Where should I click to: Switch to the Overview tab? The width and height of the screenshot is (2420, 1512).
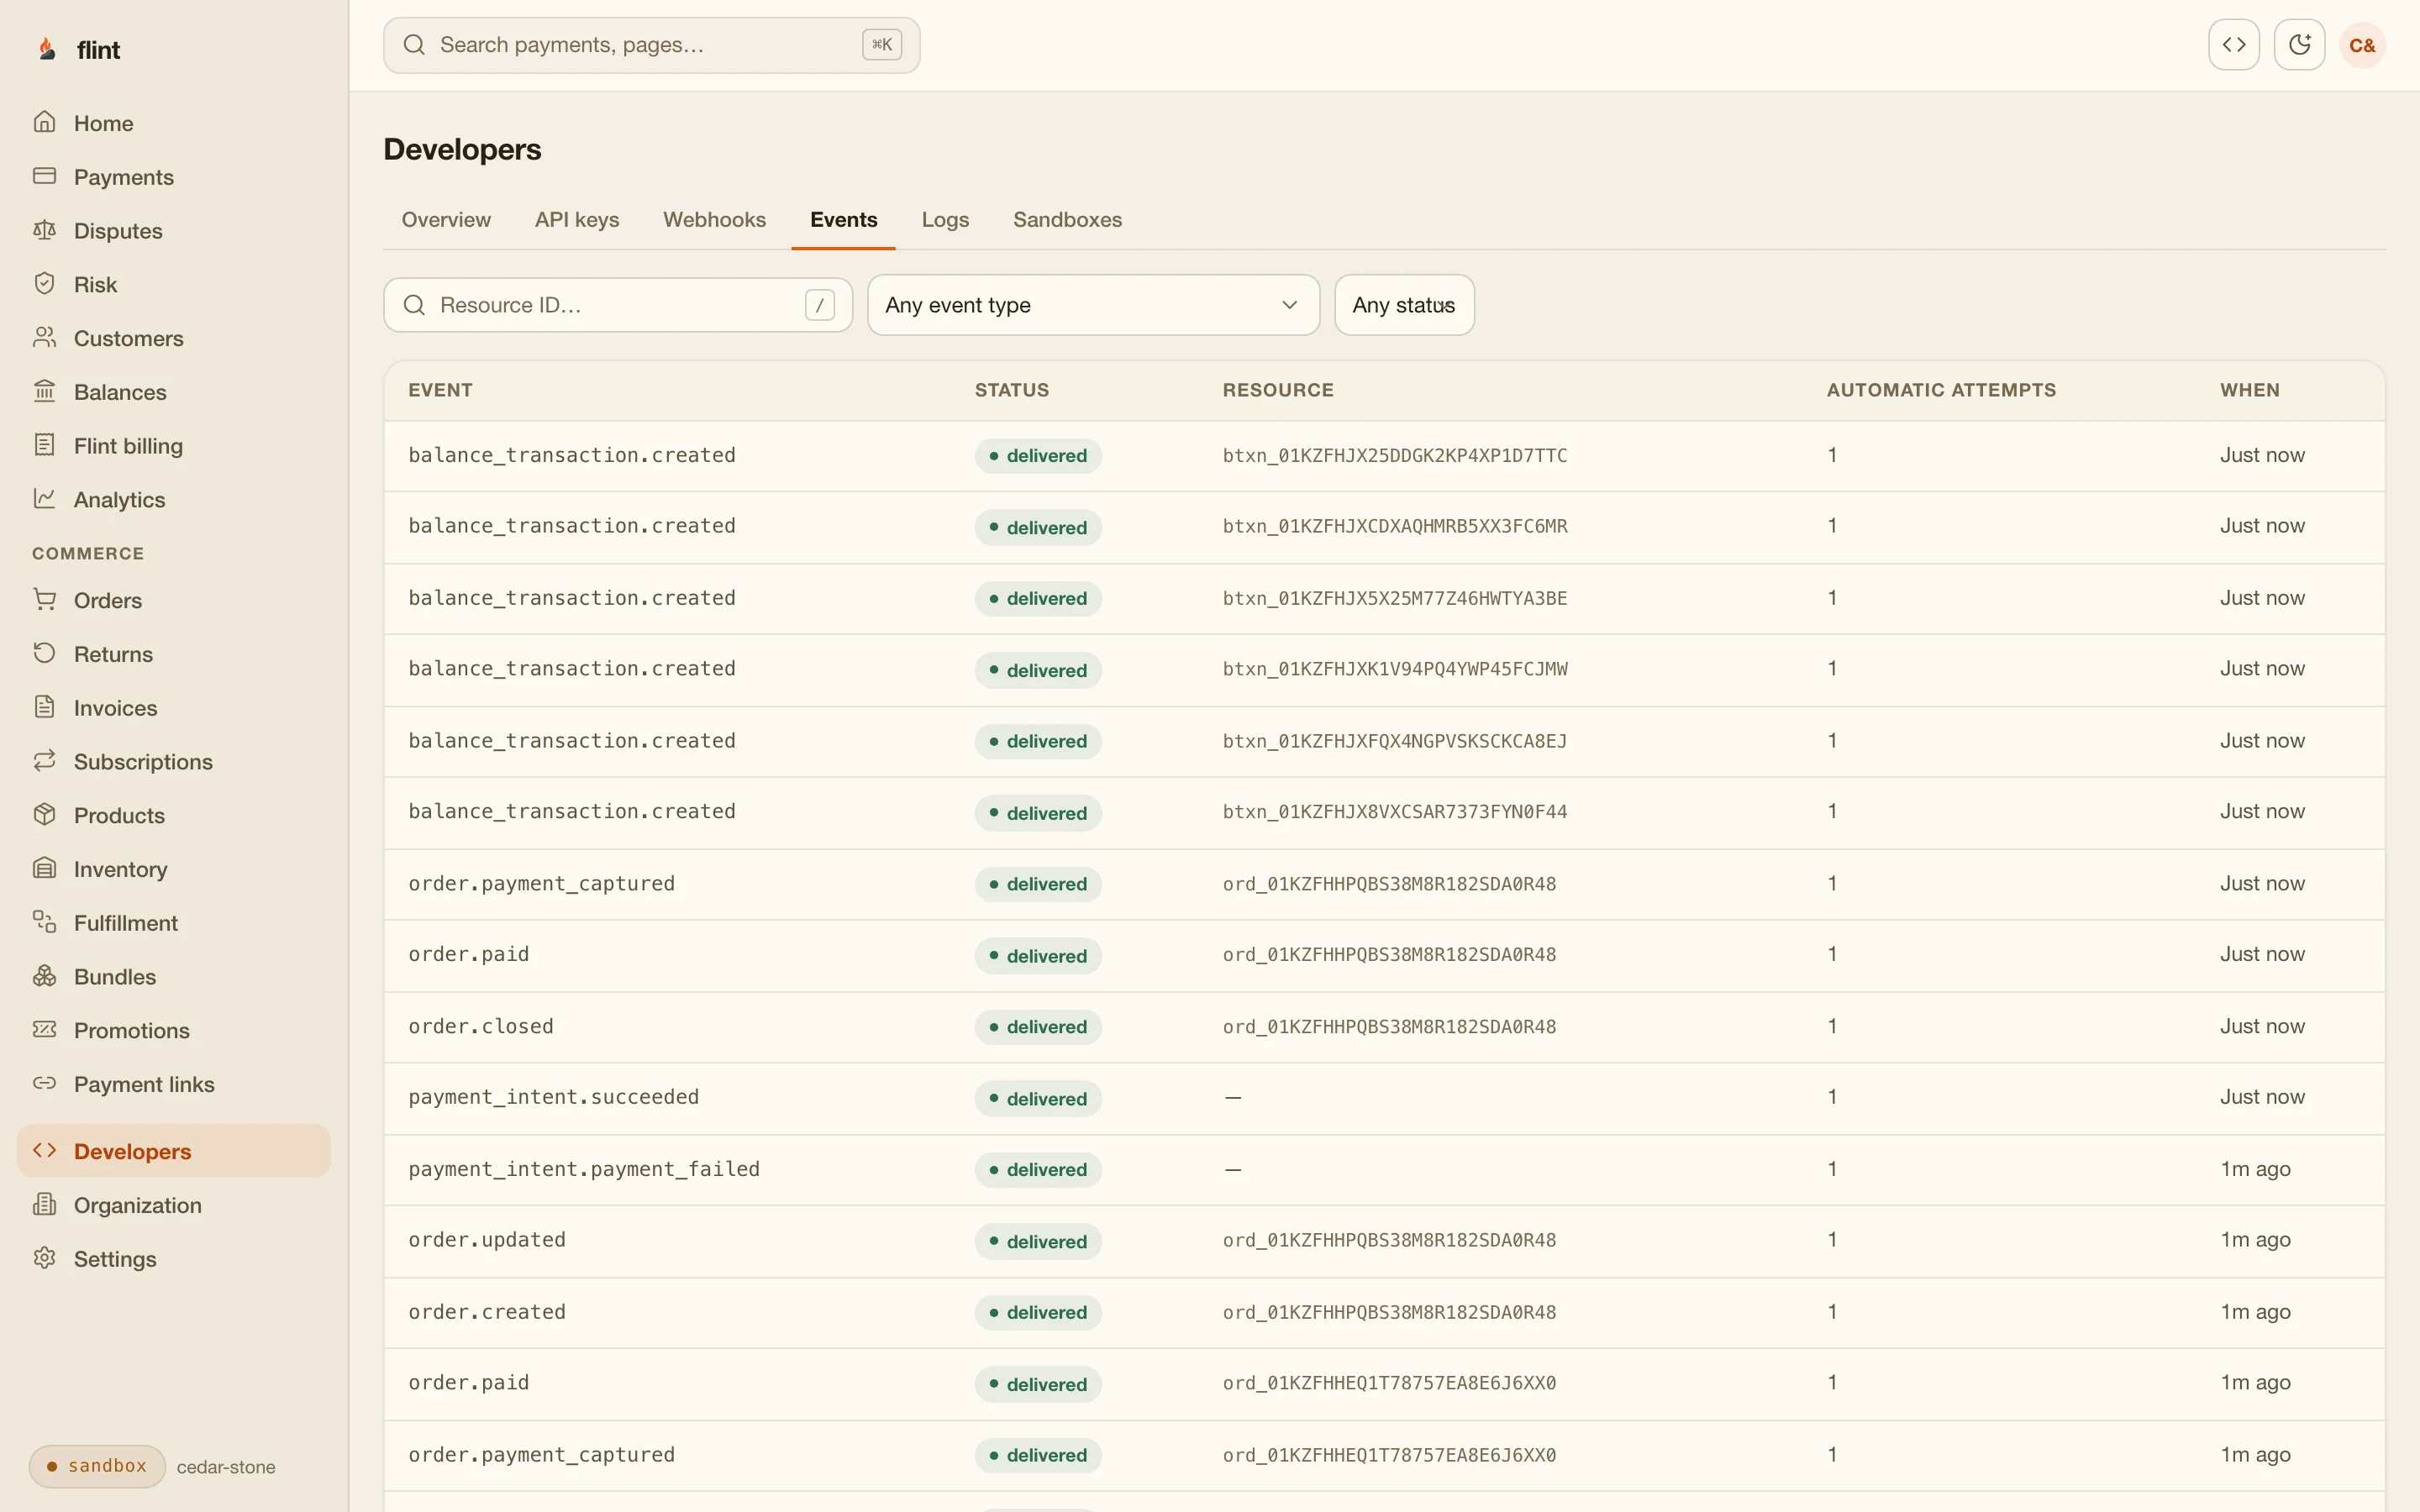[x=446, y=219]
